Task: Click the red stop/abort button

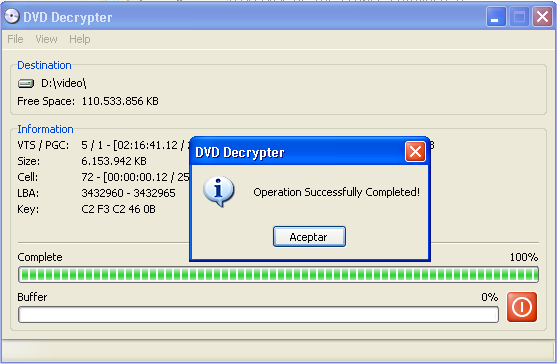Action: [x=521, y=307]
